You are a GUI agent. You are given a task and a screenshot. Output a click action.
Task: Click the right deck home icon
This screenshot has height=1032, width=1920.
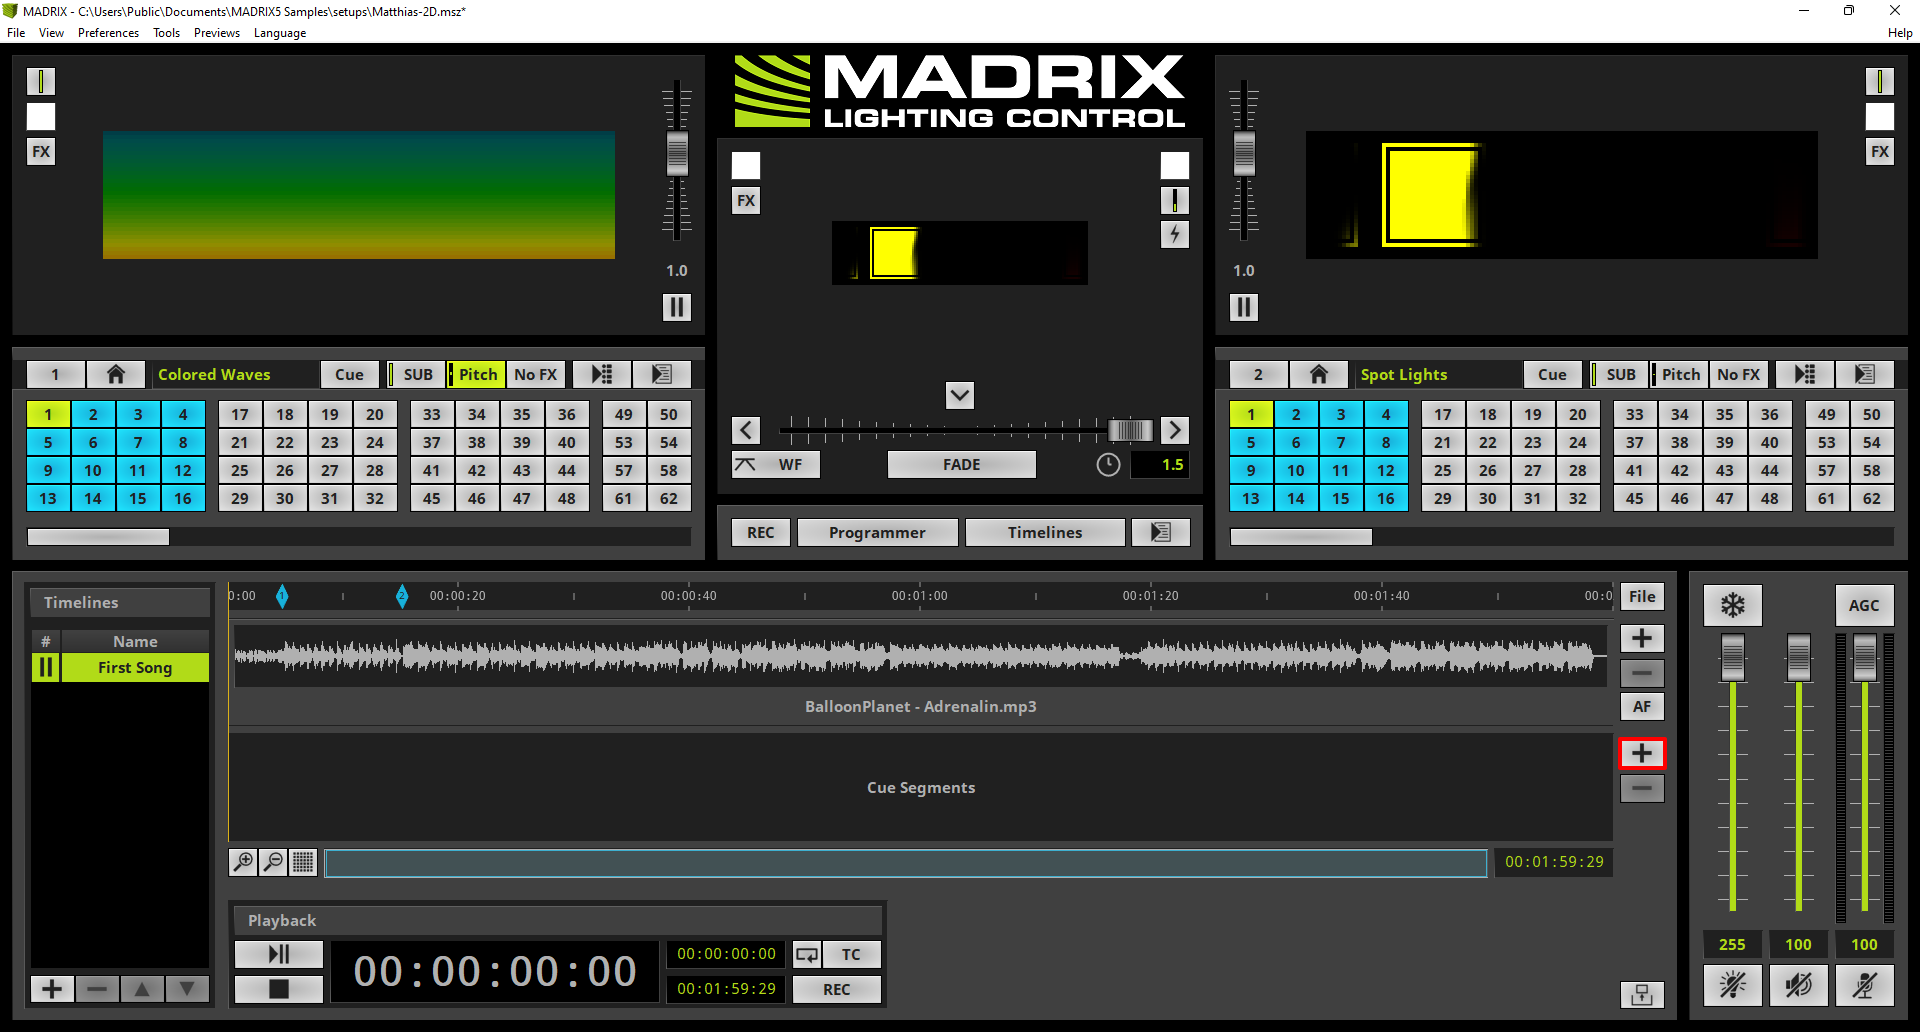pos(1319,374)
